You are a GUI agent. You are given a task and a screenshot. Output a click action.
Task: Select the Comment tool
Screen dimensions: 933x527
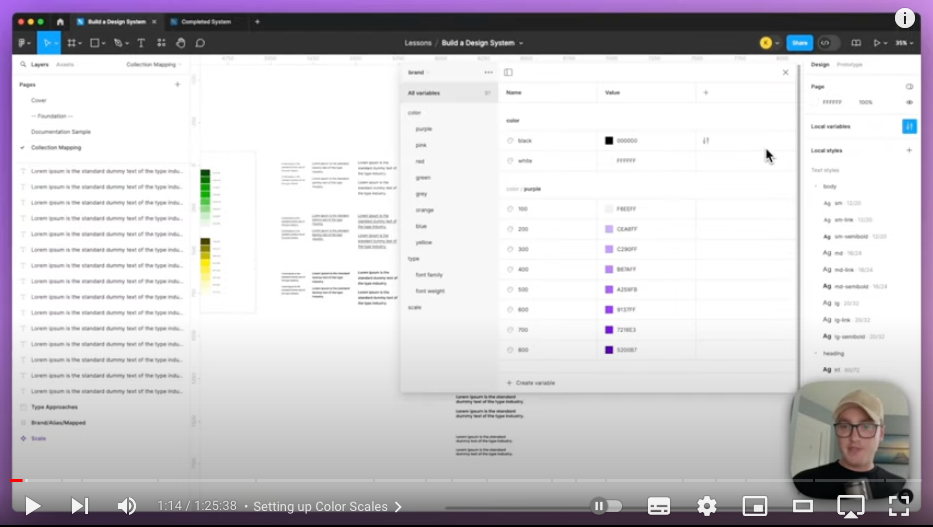pyautogui.click(x=201, y=43)
